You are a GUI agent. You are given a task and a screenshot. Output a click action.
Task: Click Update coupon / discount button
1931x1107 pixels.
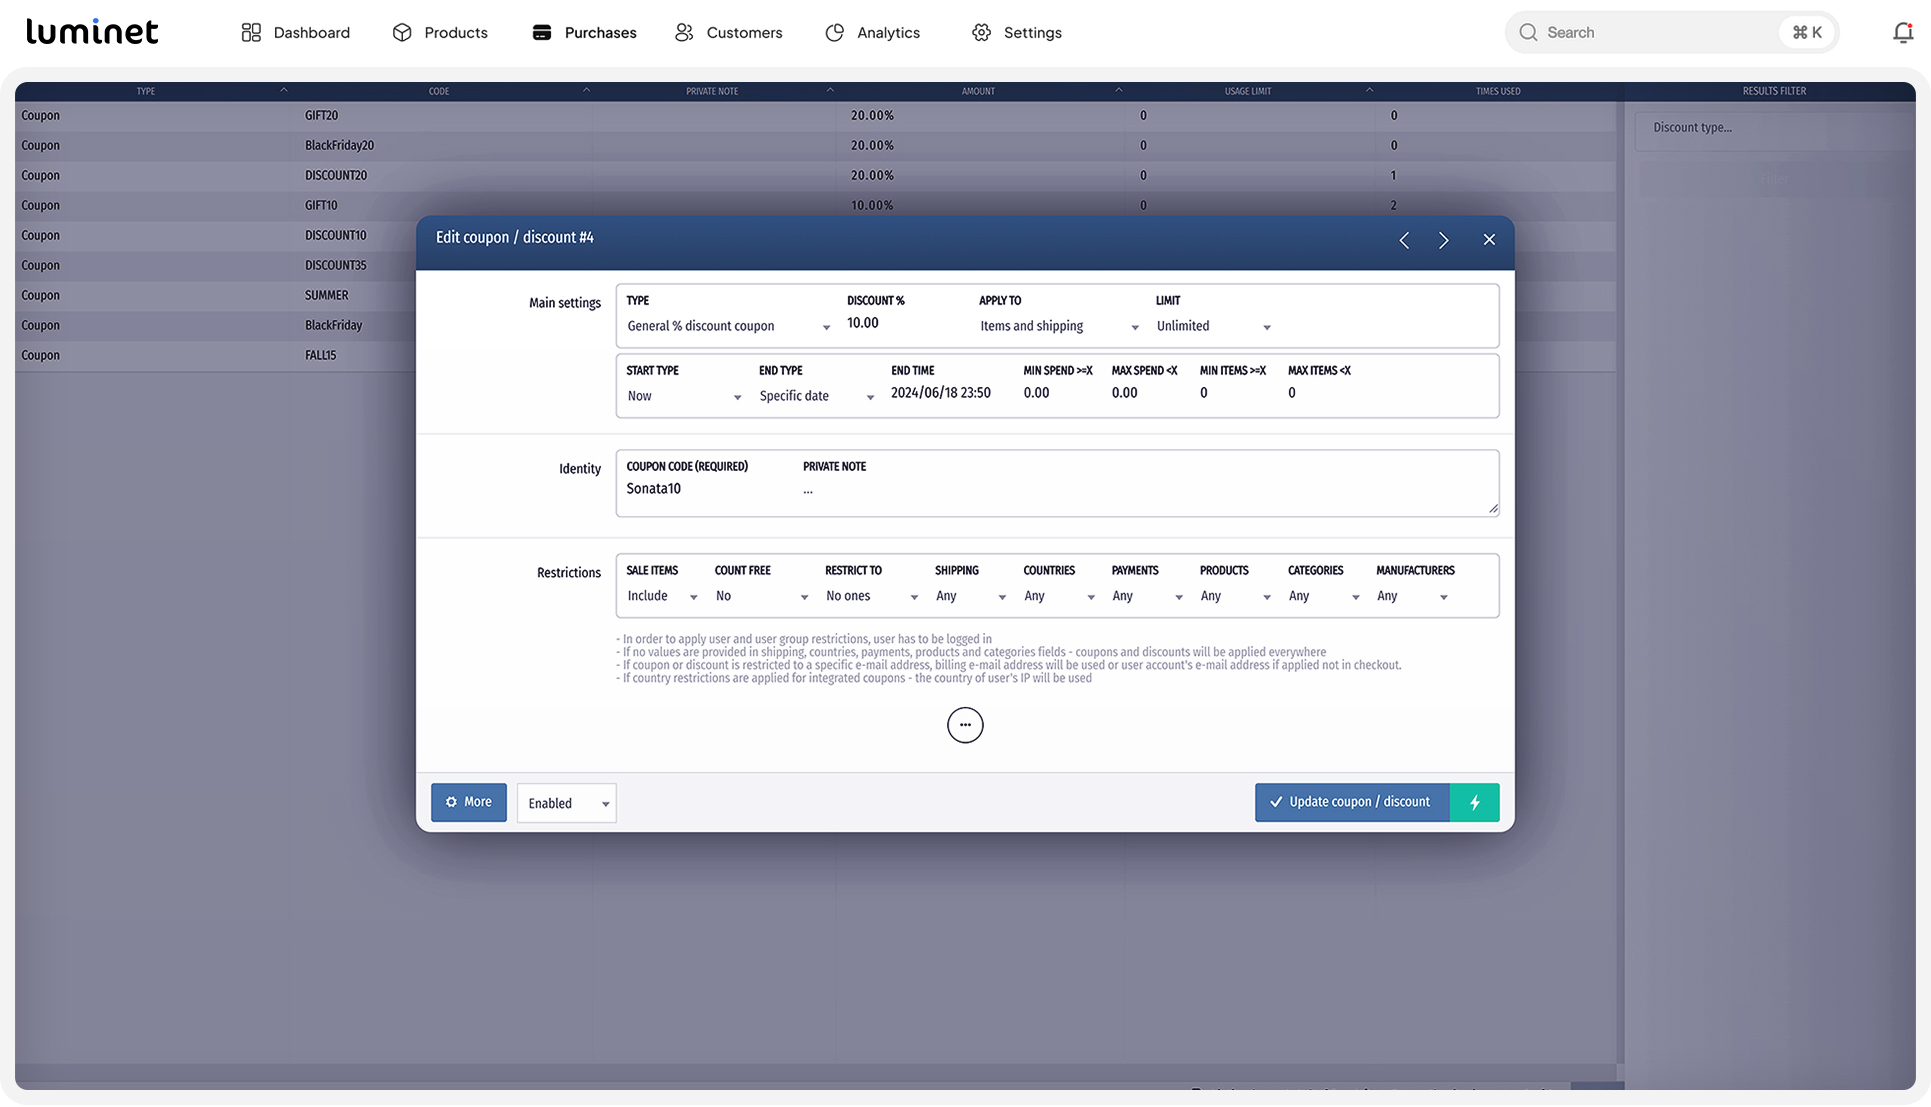point(1351,802)
